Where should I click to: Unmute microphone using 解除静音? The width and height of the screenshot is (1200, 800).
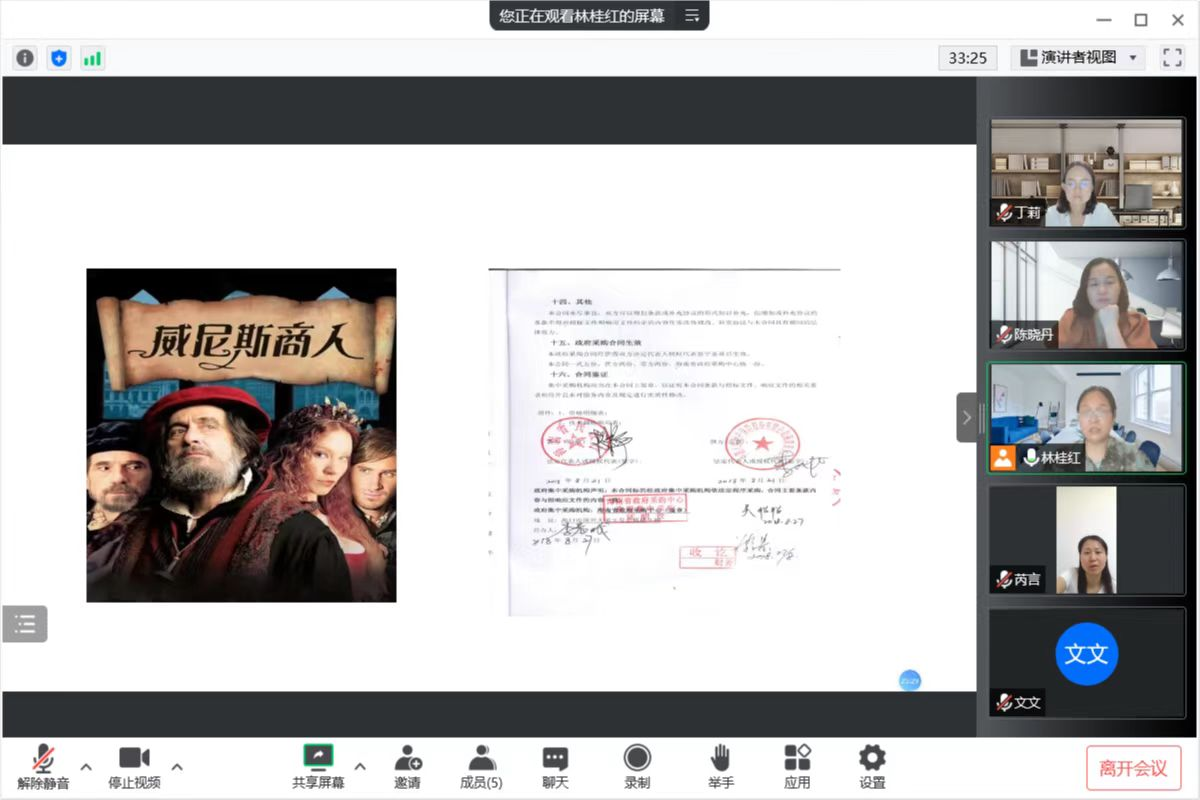click(x=43, y=767)
